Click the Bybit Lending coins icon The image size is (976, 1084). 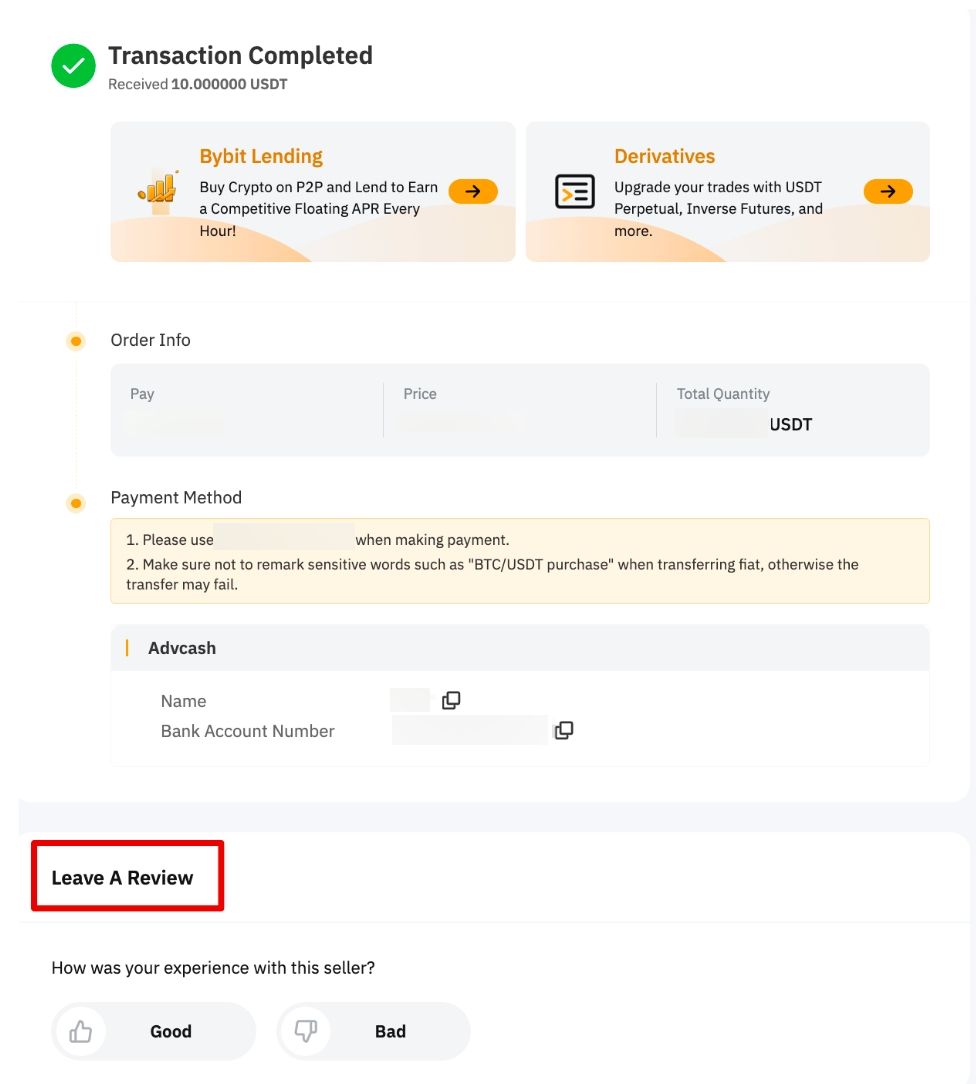tap(157, 192)
